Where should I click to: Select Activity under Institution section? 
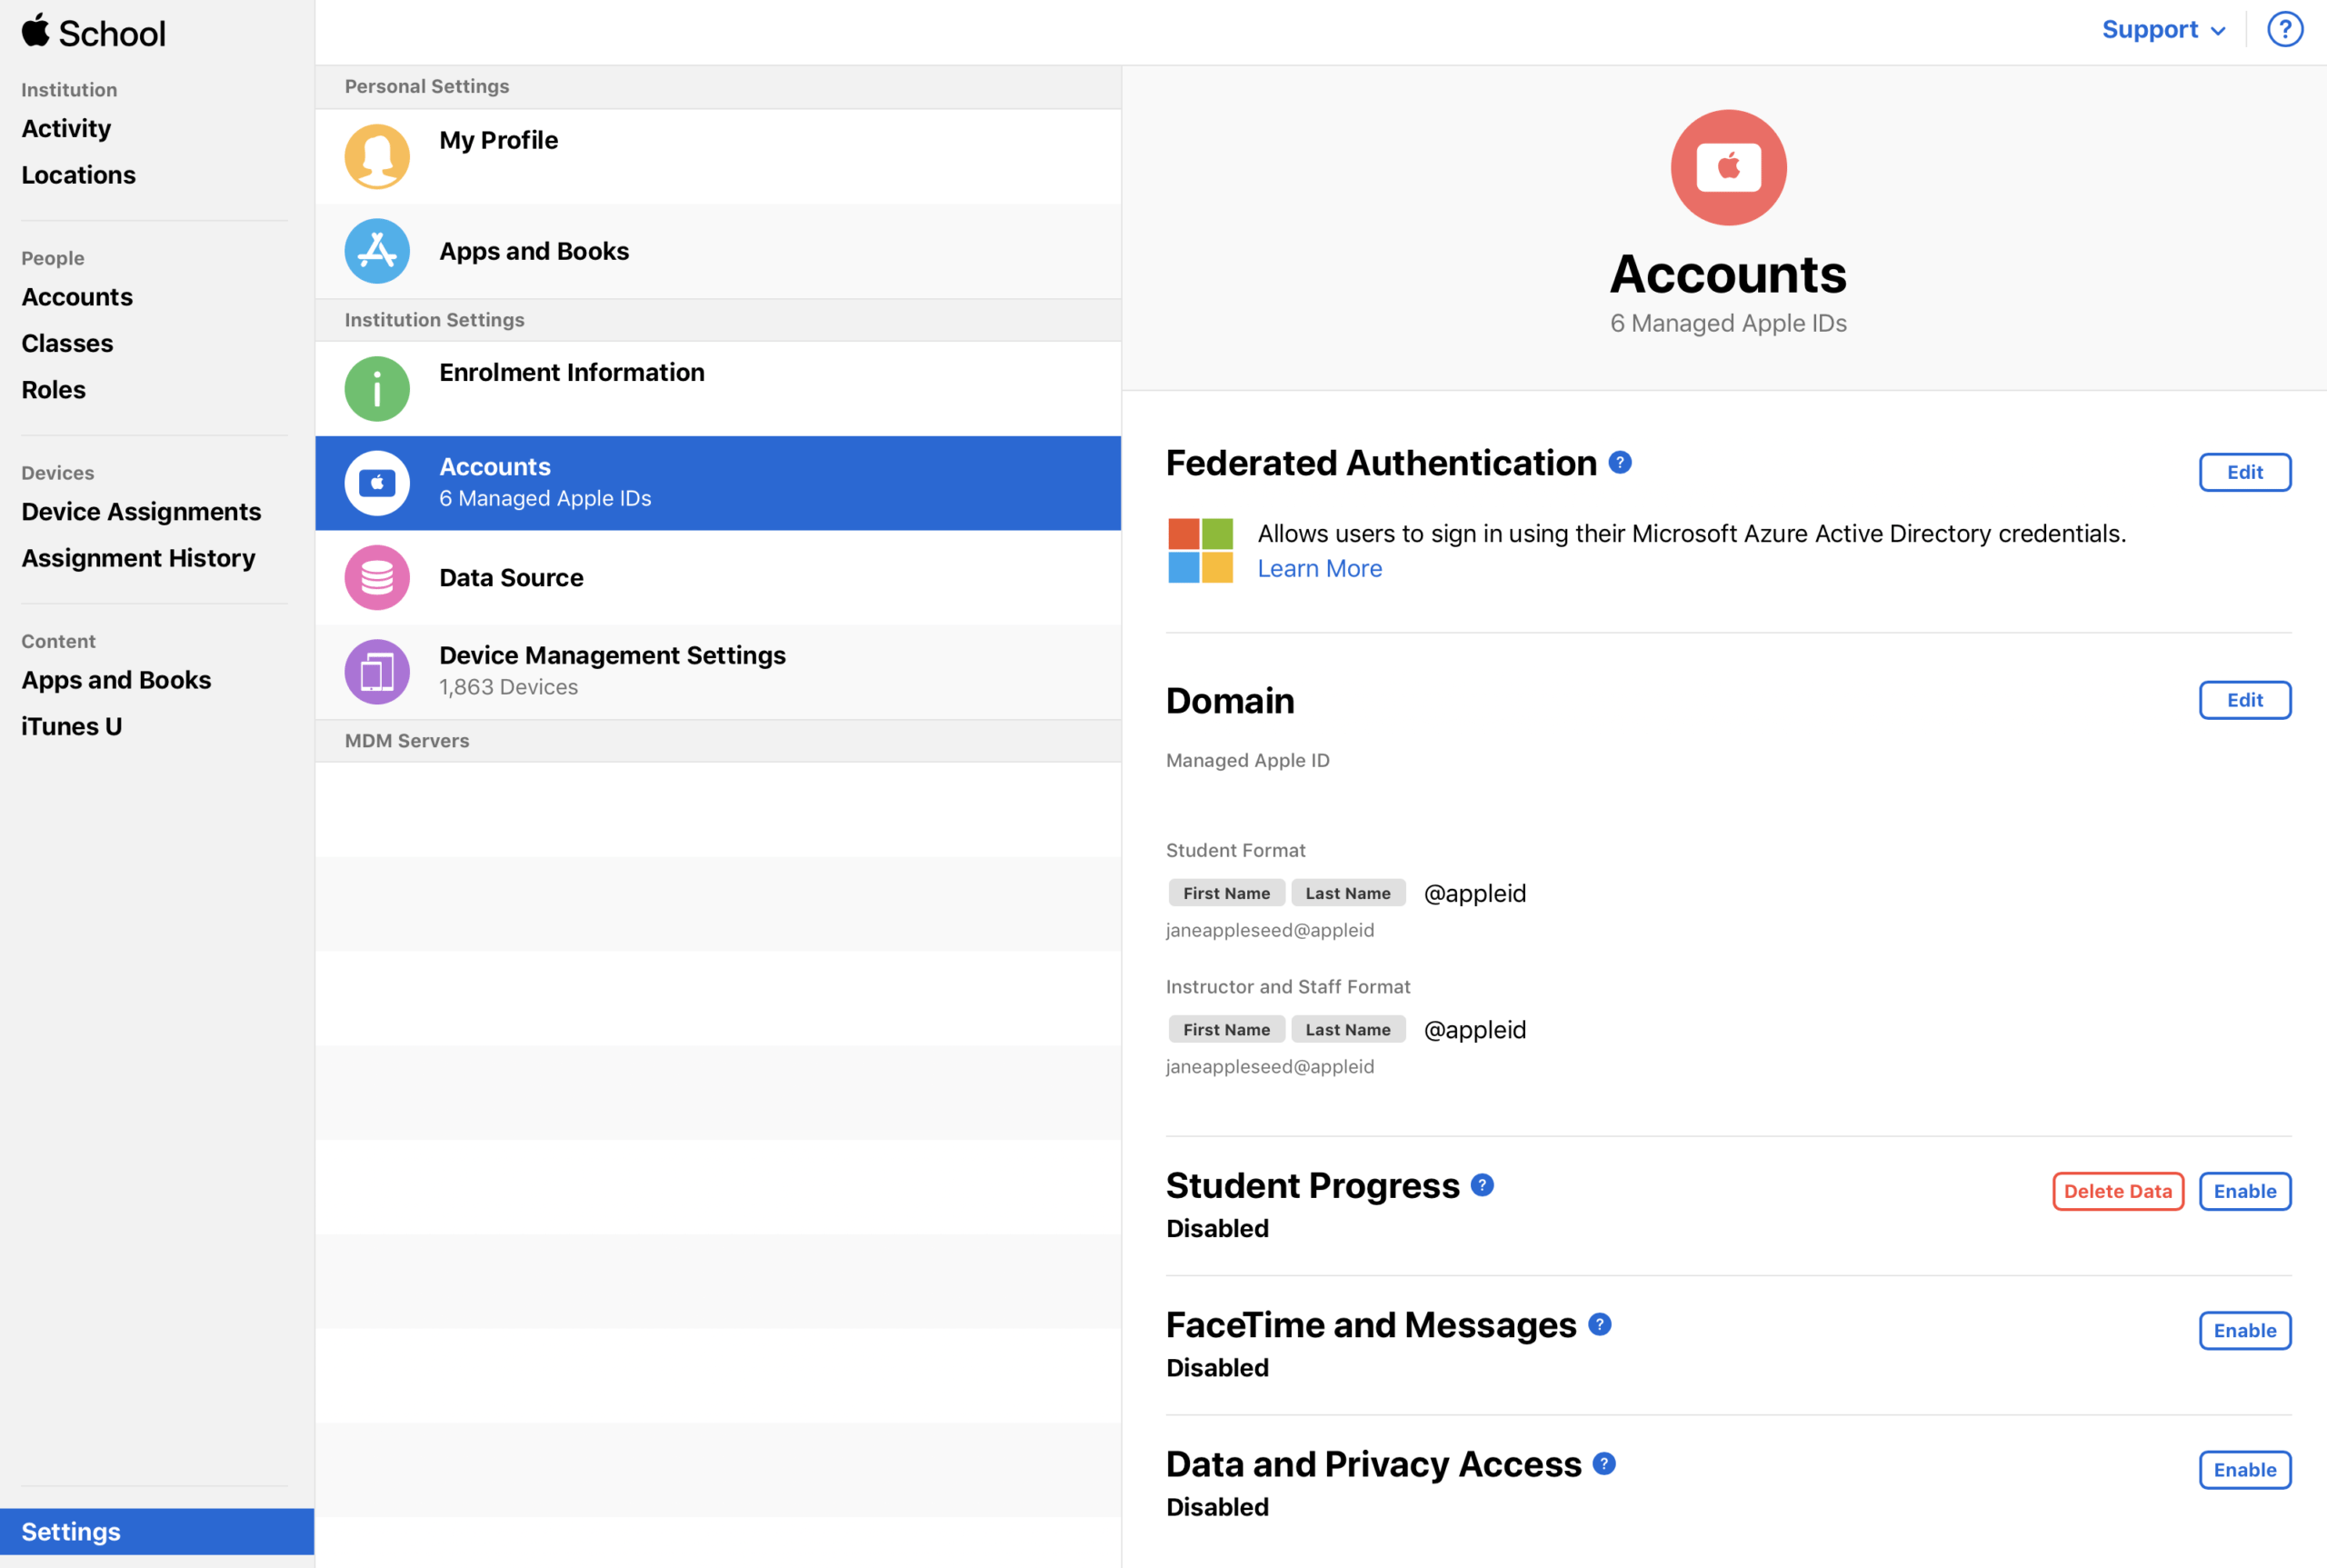tap(66, 128)
